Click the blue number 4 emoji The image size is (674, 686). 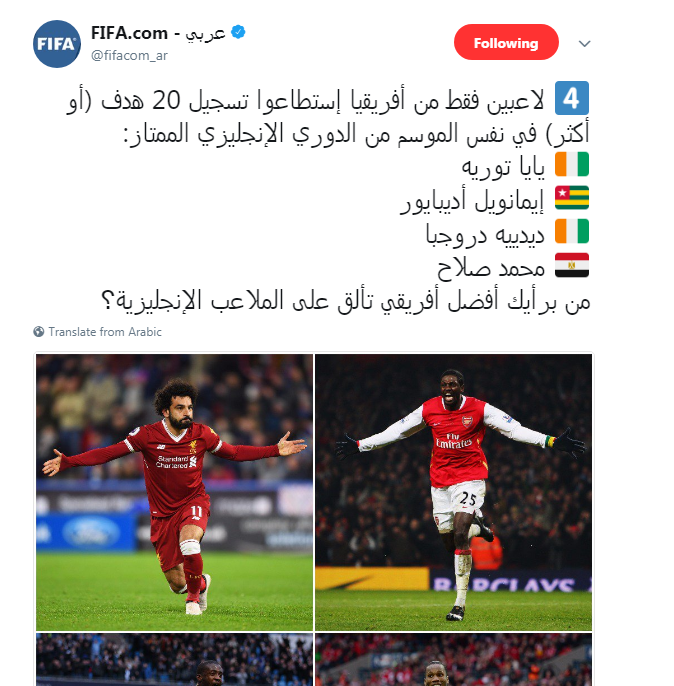pyautogui.click(x=572, y=98)
